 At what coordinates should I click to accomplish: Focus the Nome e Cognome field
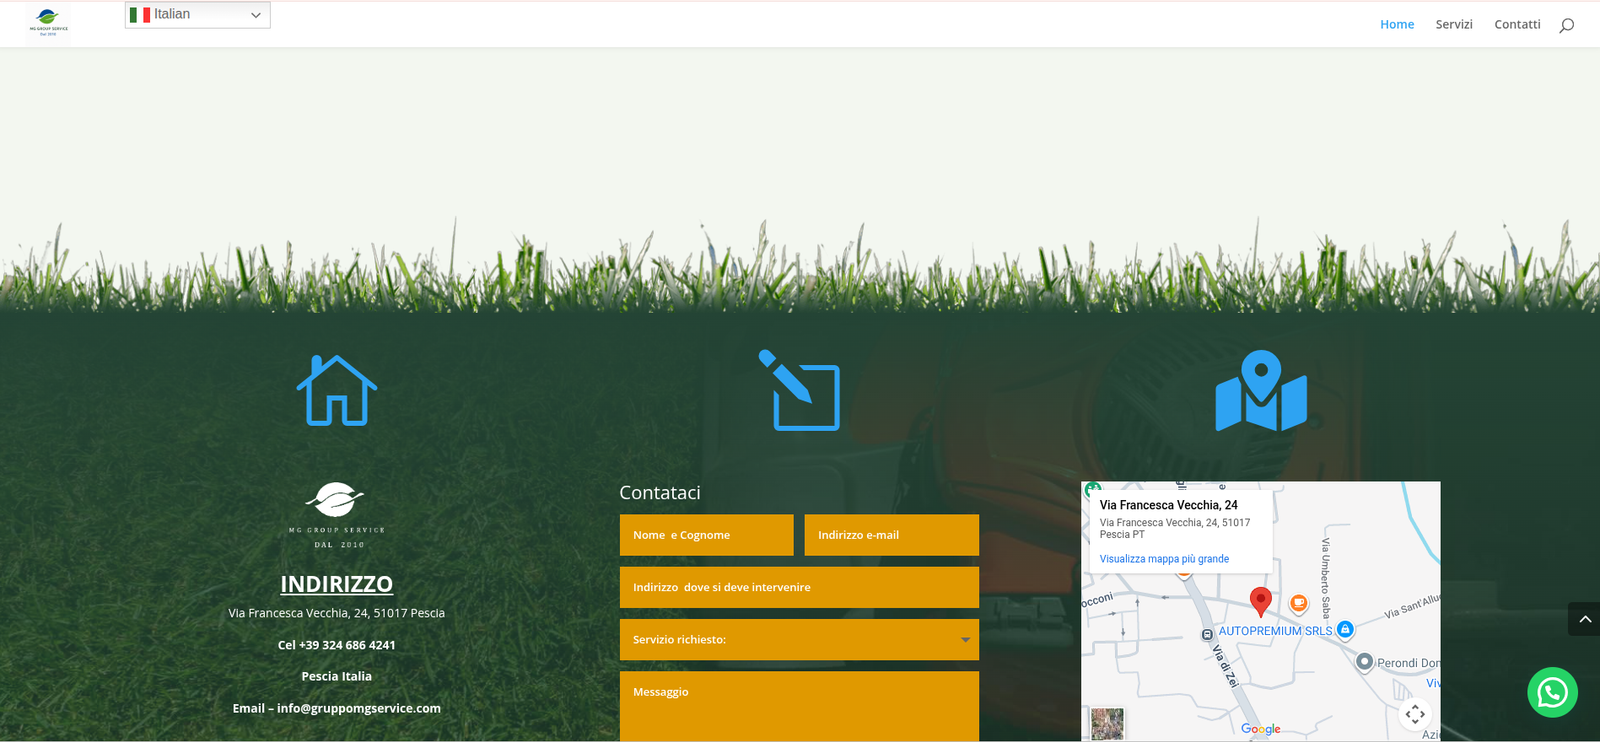point(706,535)
